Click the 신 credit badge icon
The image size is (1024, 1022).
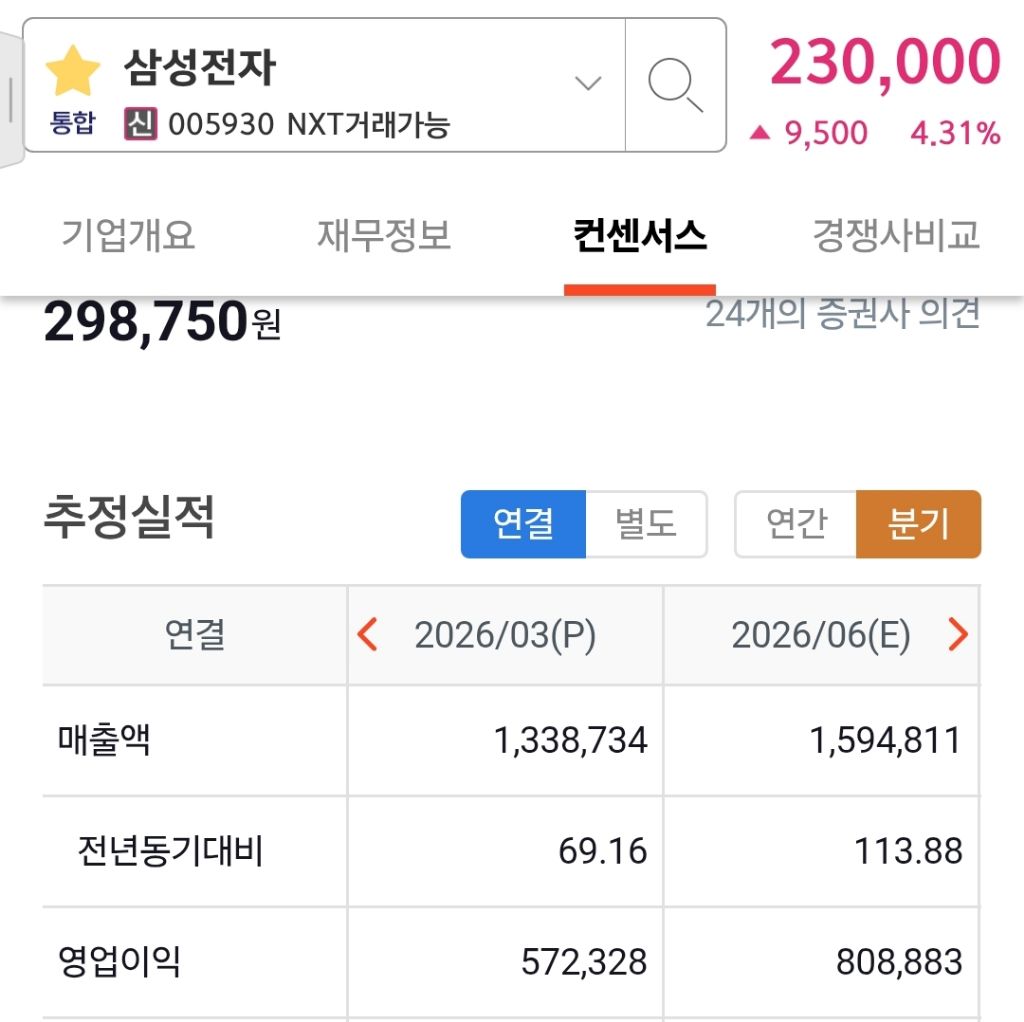click(x=140, y=123)
